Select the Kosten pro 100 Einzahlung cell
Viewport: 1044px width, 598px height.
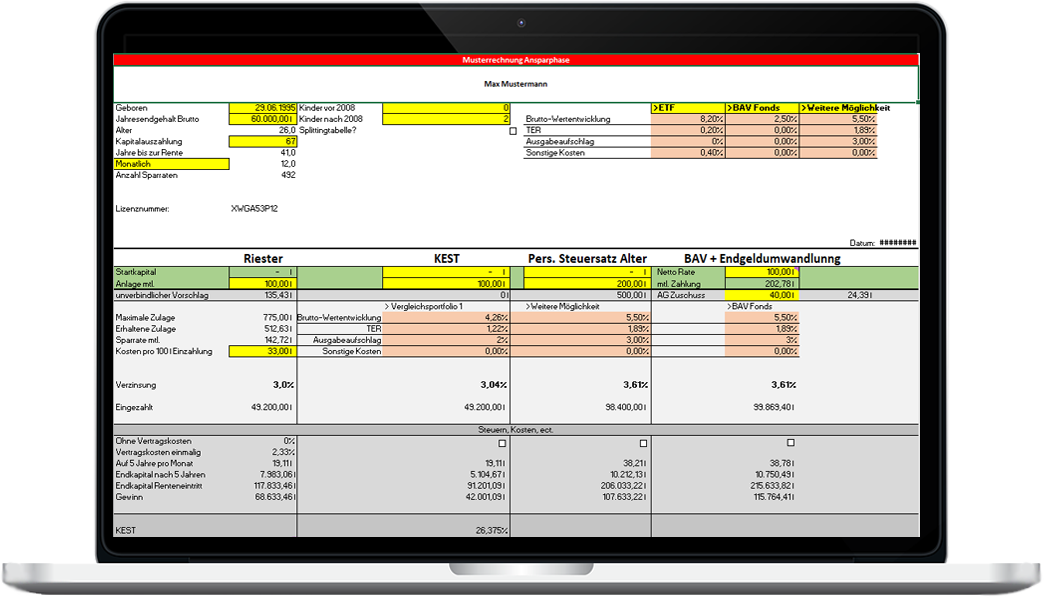263,352
